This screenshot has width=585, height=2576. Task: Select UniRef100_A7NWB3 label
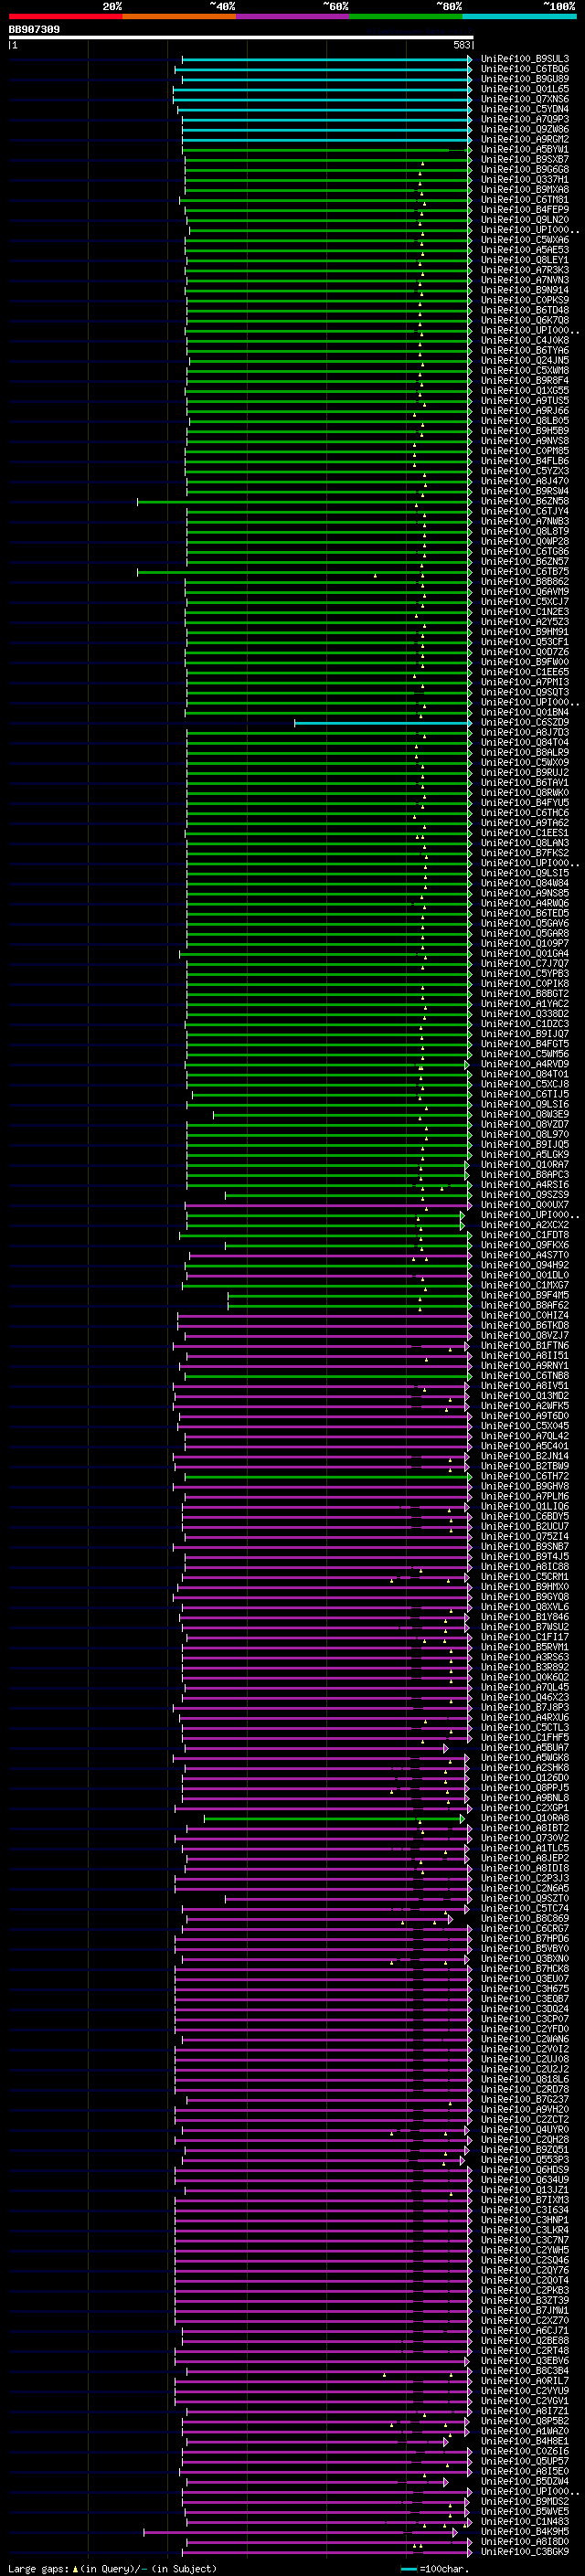(525, 522)
